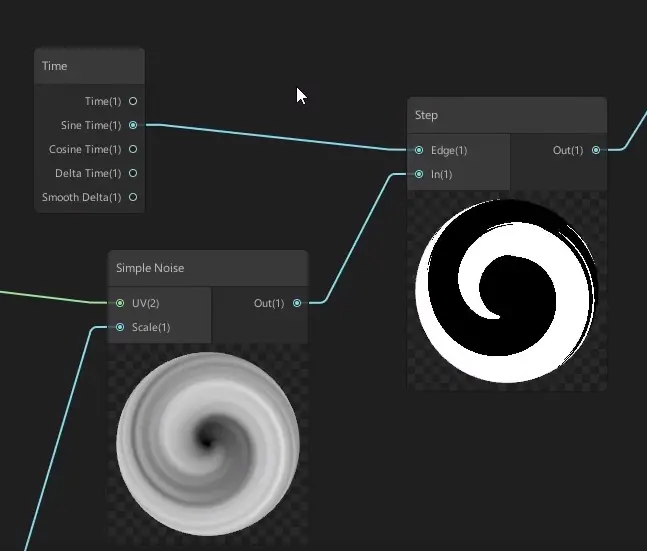Click the Simple Noise grayscale swirl preview

tap(208, 444)
